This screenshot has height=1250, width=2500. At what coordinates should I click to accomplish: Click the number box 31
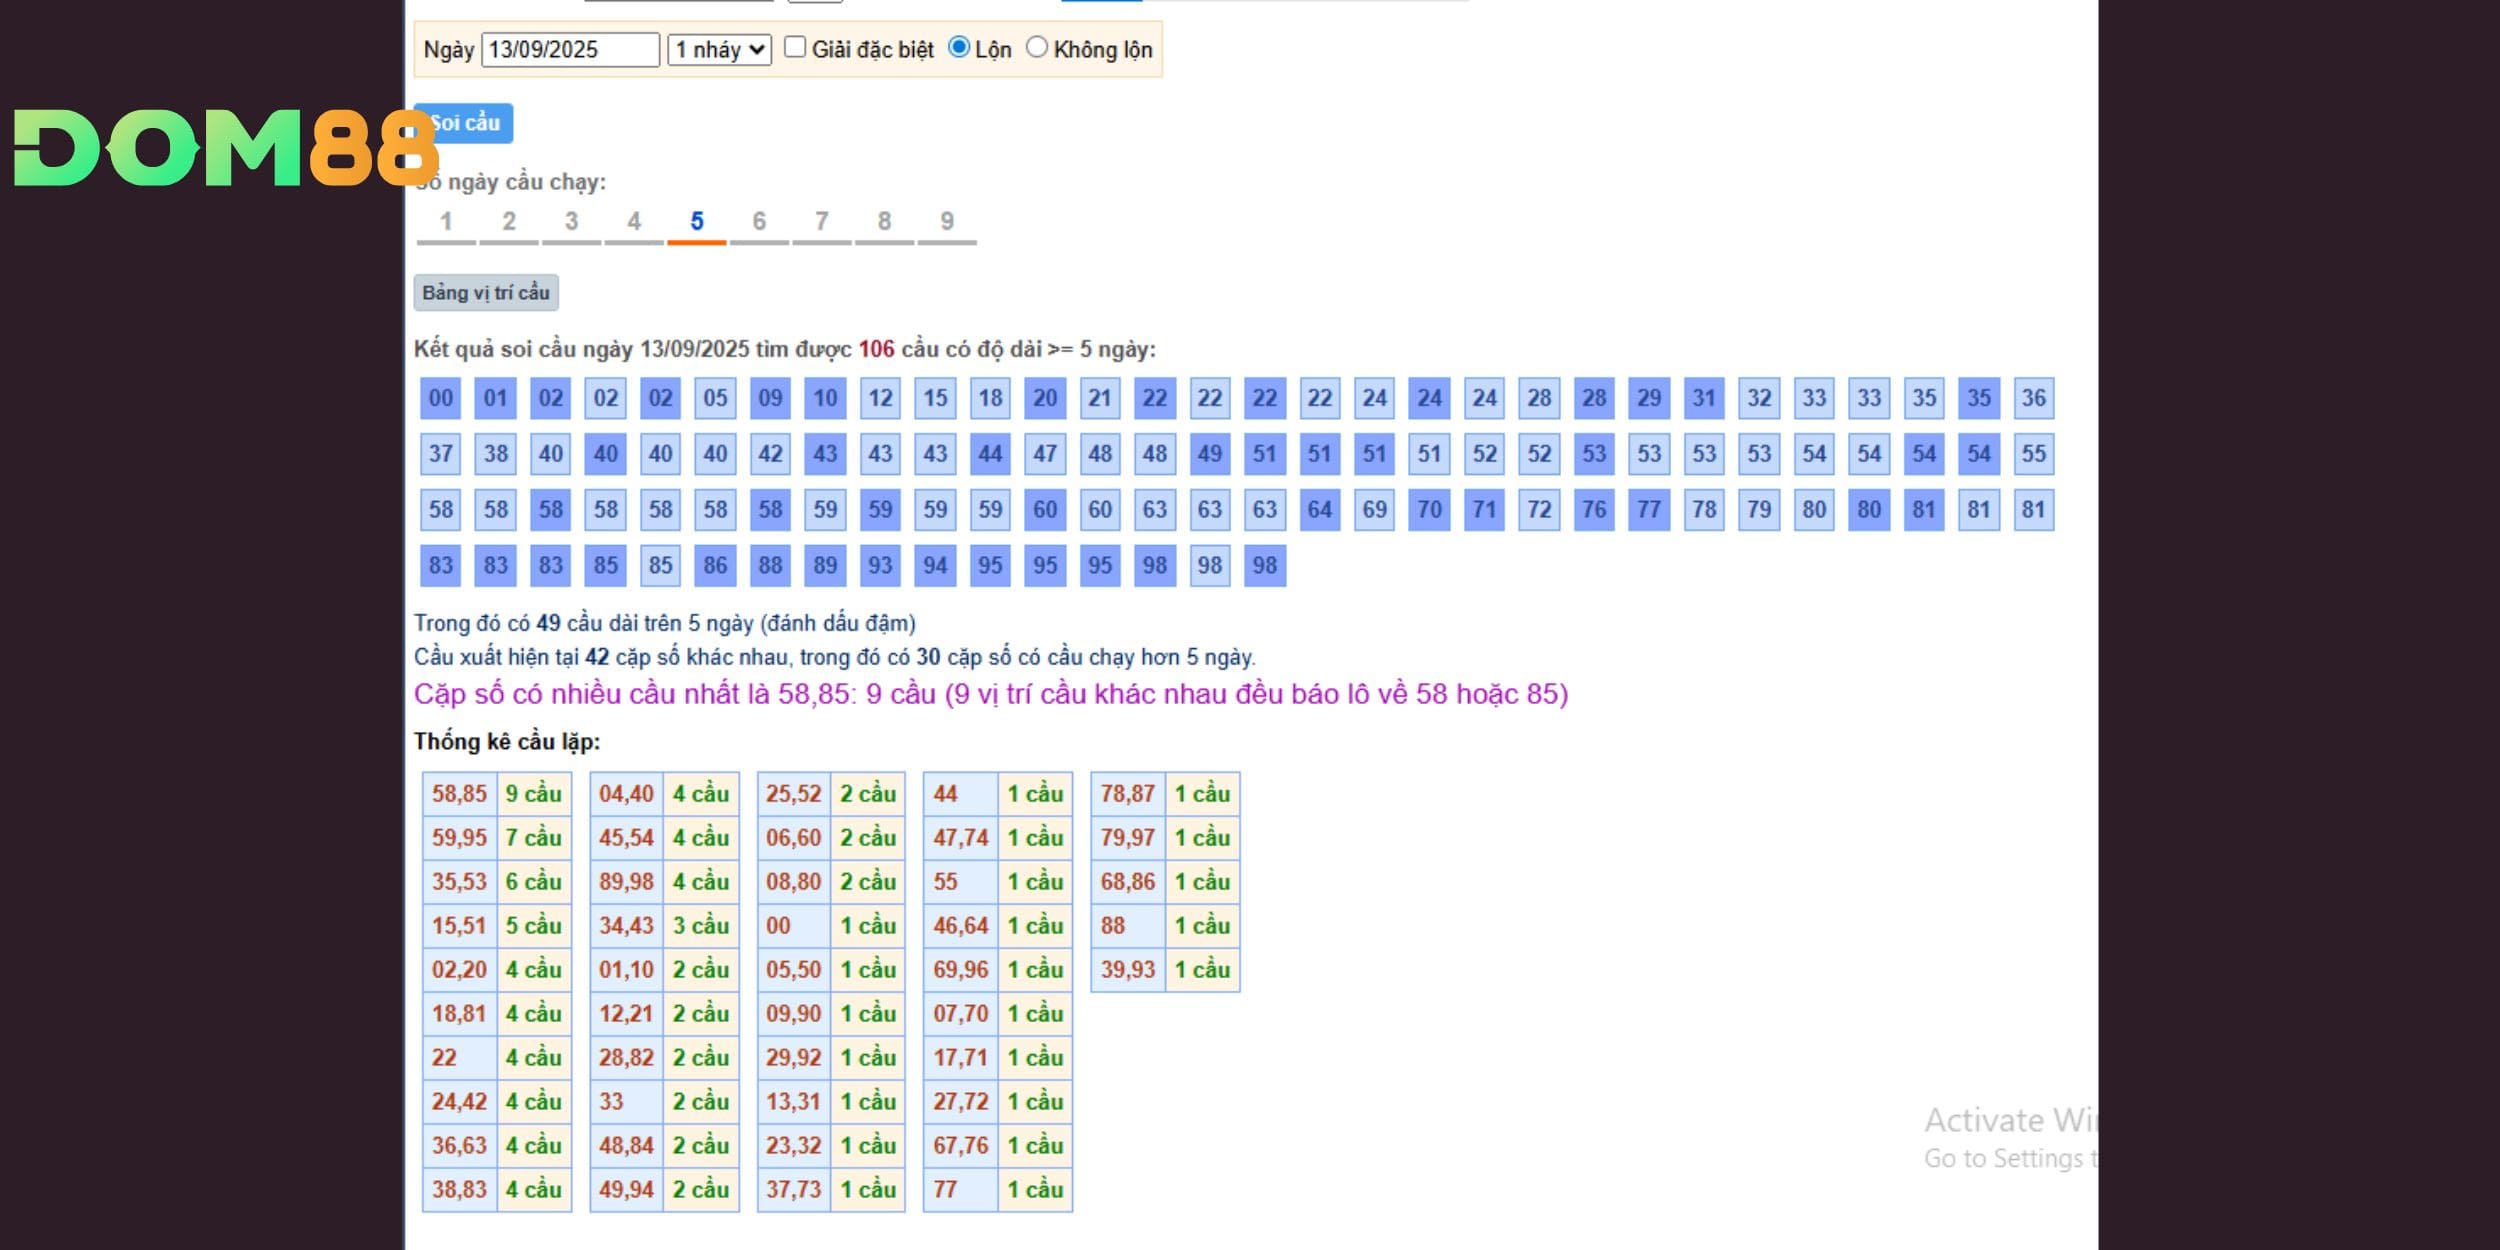(1704, 398)
